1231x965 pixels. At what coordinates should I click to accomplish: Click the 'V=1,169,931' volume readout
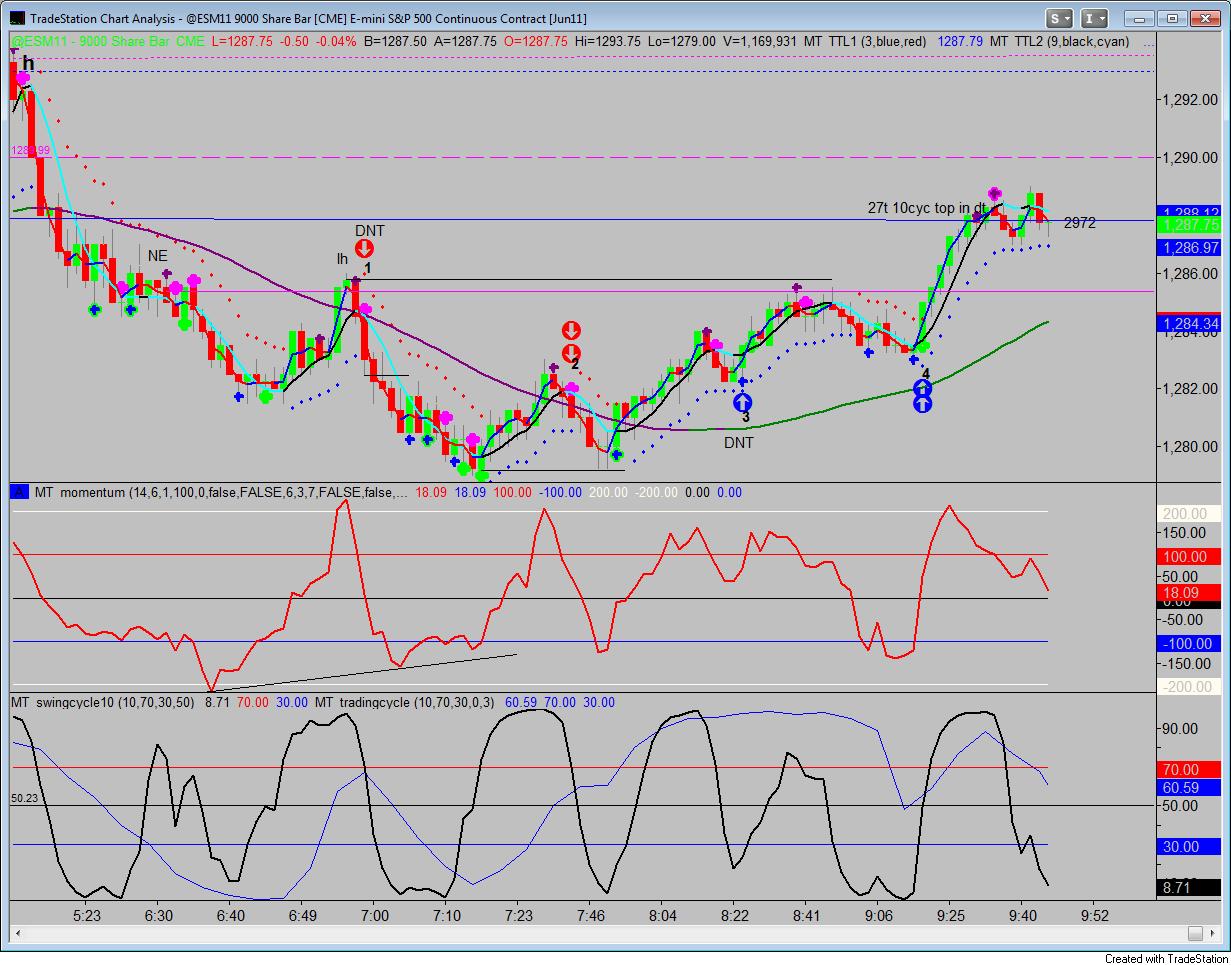pos(760,41)
